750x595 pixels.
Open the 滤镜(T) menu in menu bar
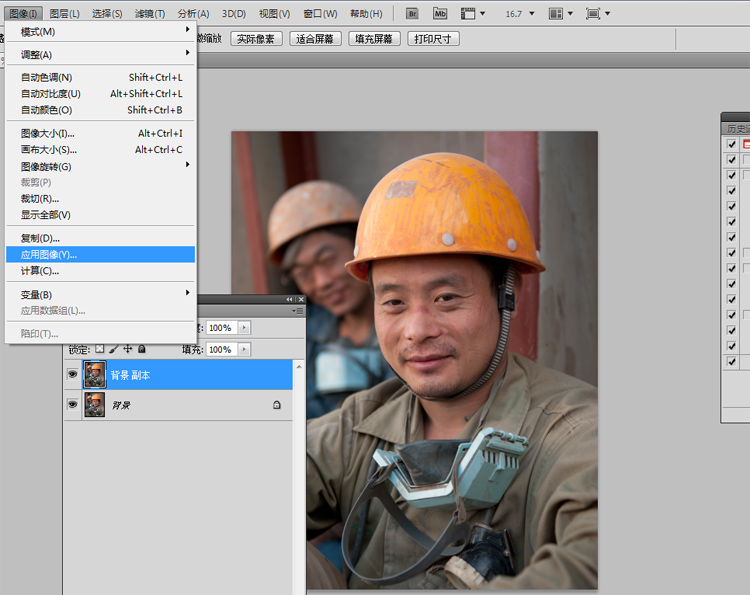(x=150, y=13)
